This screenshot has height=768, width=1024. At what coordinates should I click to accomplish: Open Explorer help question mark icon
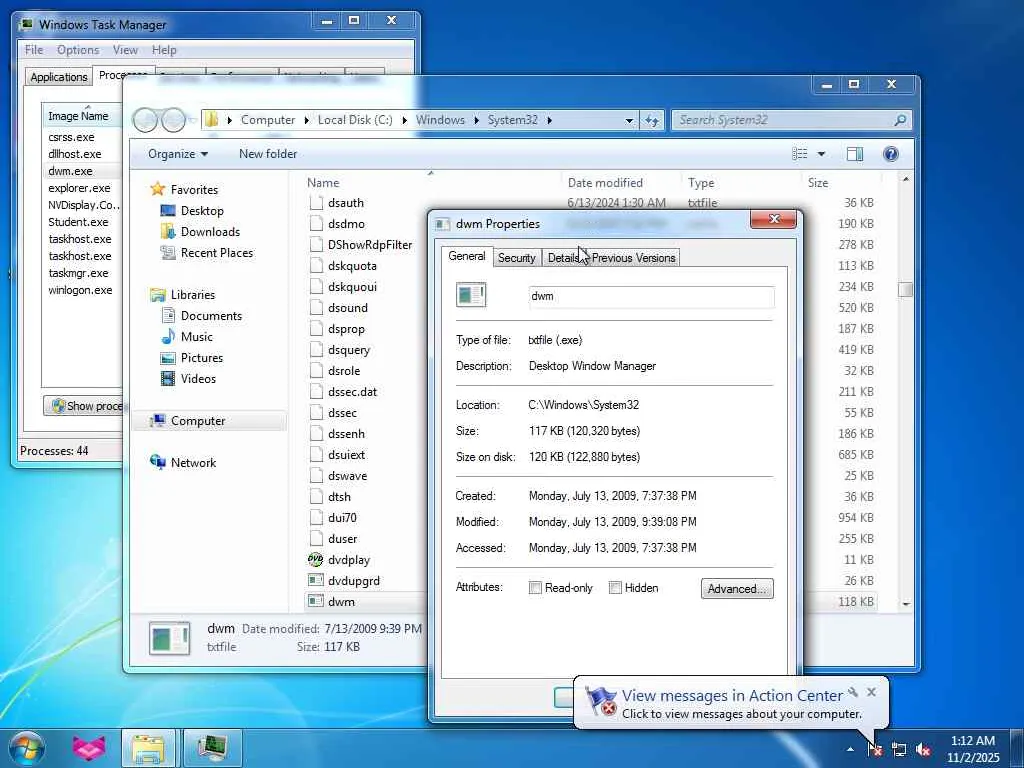[891, 154]
